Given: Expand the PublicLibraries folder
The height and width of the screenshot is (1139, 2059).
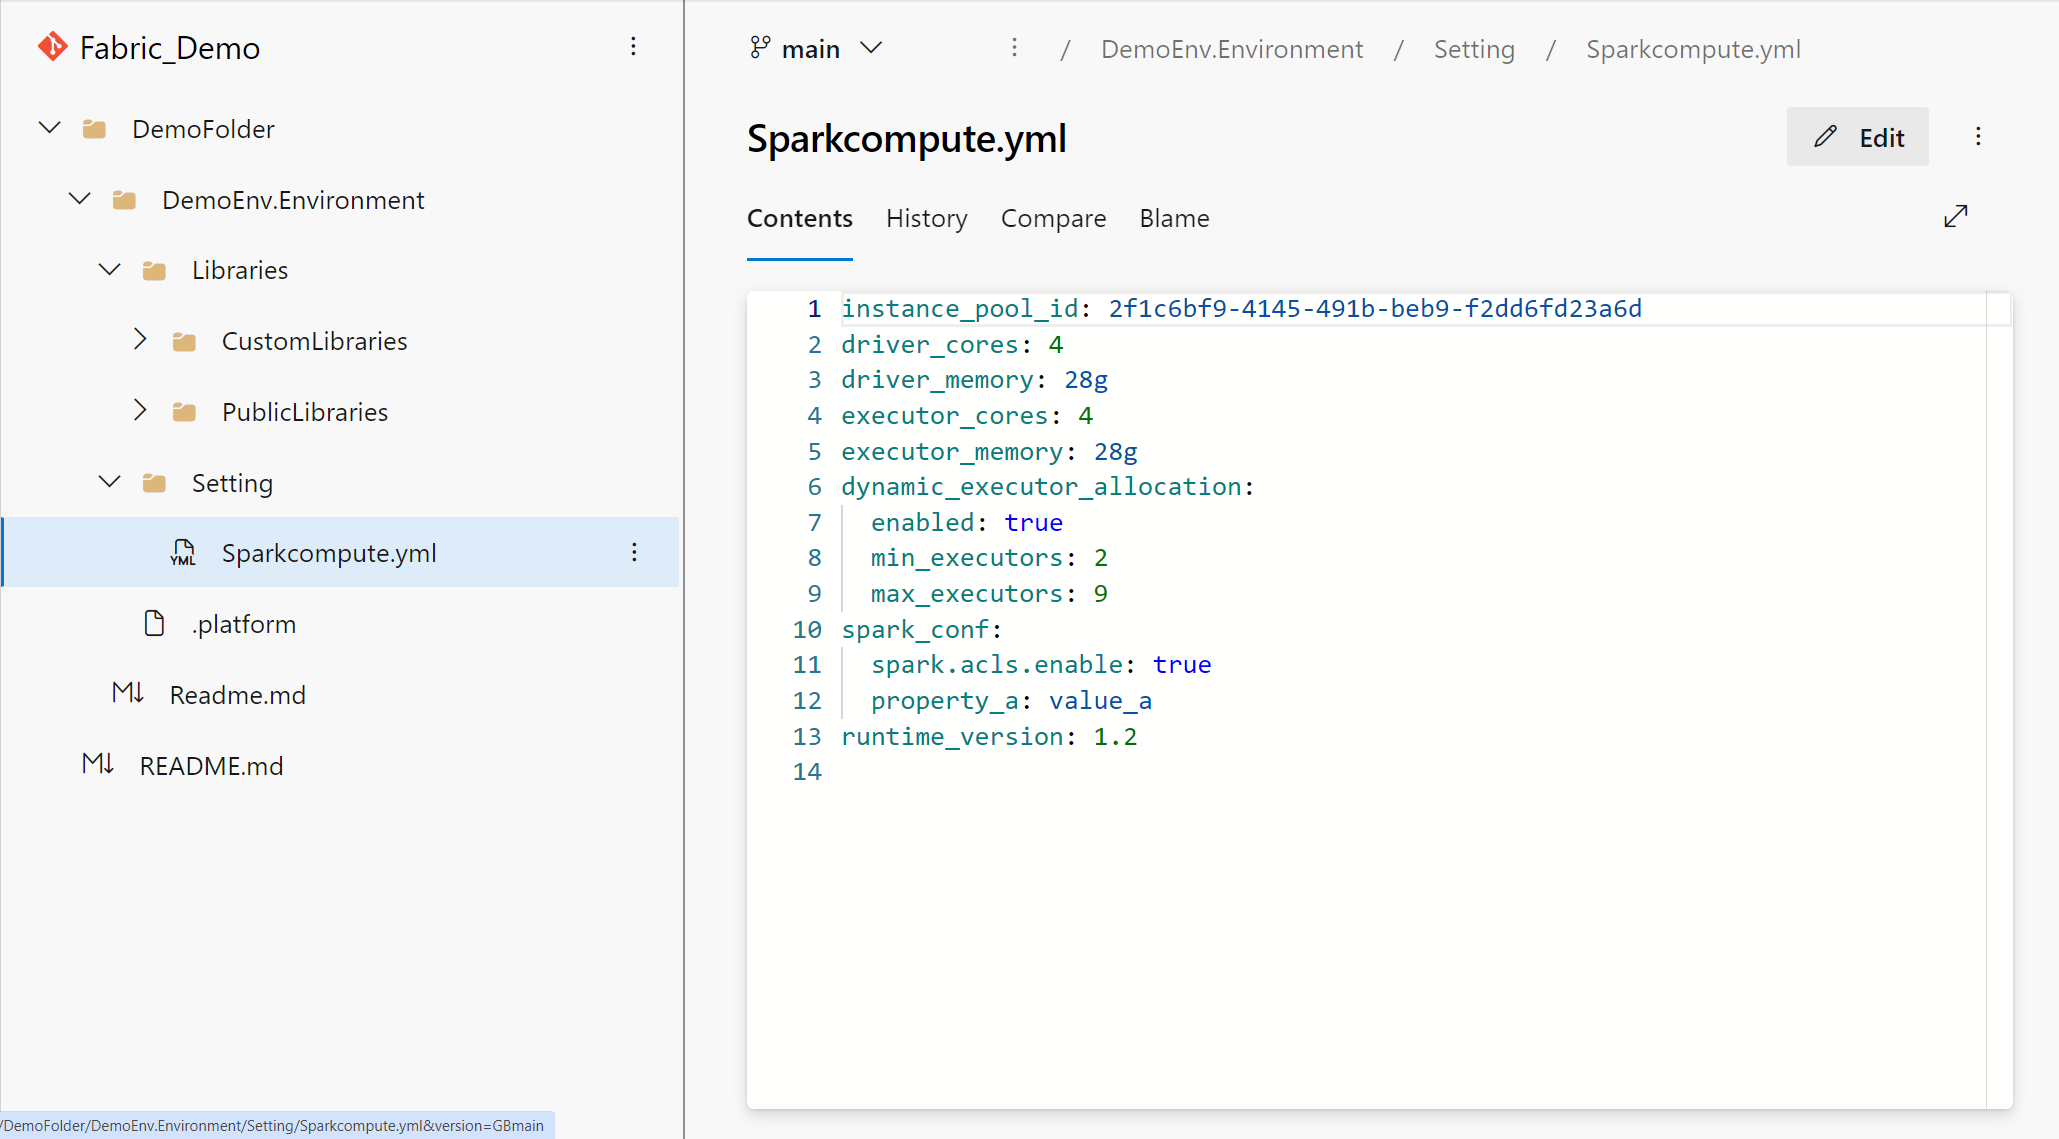Looking at the screenshot, I should pyautogui.click(x=140, y=411).
